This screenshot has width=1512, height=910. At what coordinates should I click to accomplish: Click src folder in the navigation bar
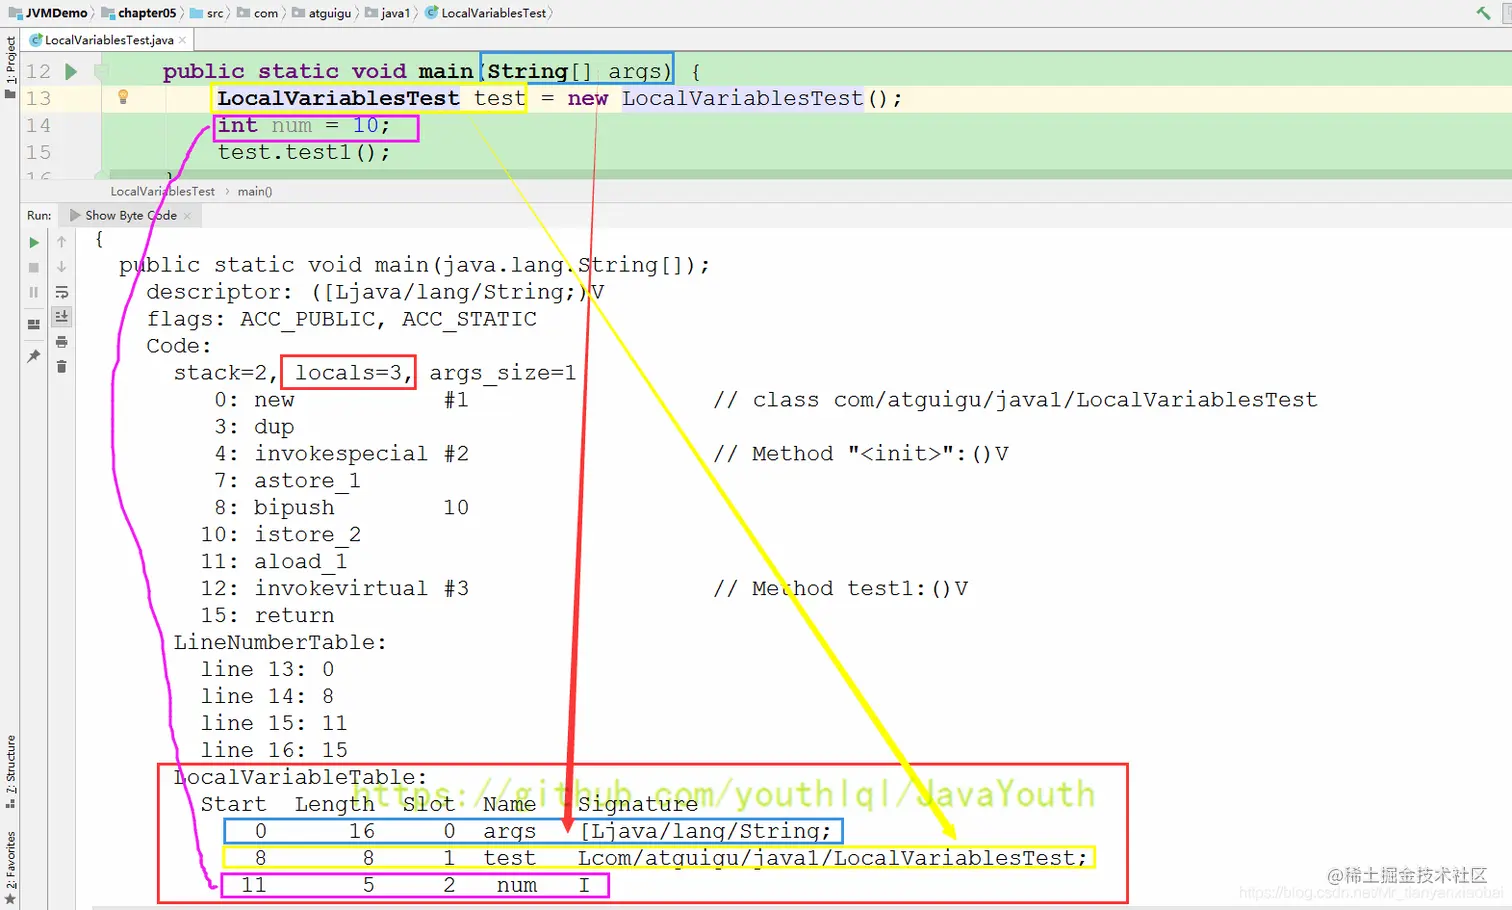coord(207,13)
